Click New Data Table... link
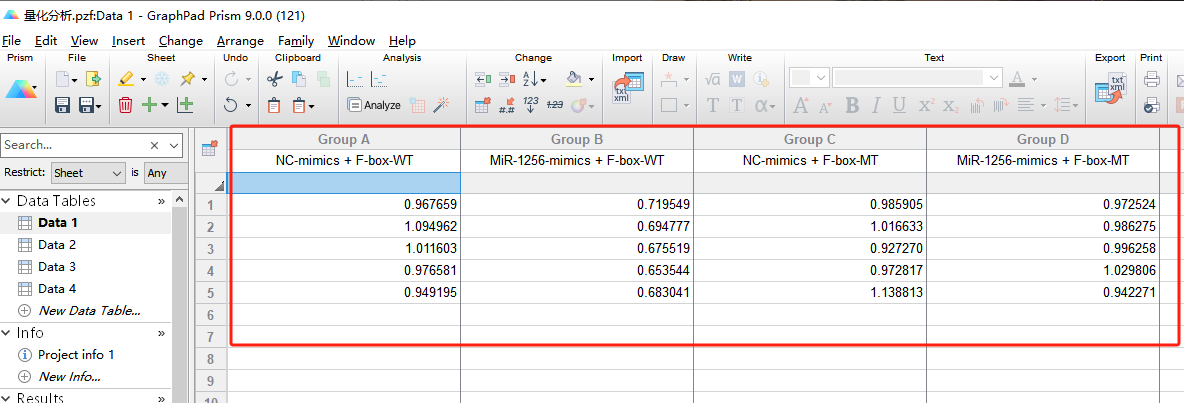This screenshot has width=1184, height=403. pos(89,310)
